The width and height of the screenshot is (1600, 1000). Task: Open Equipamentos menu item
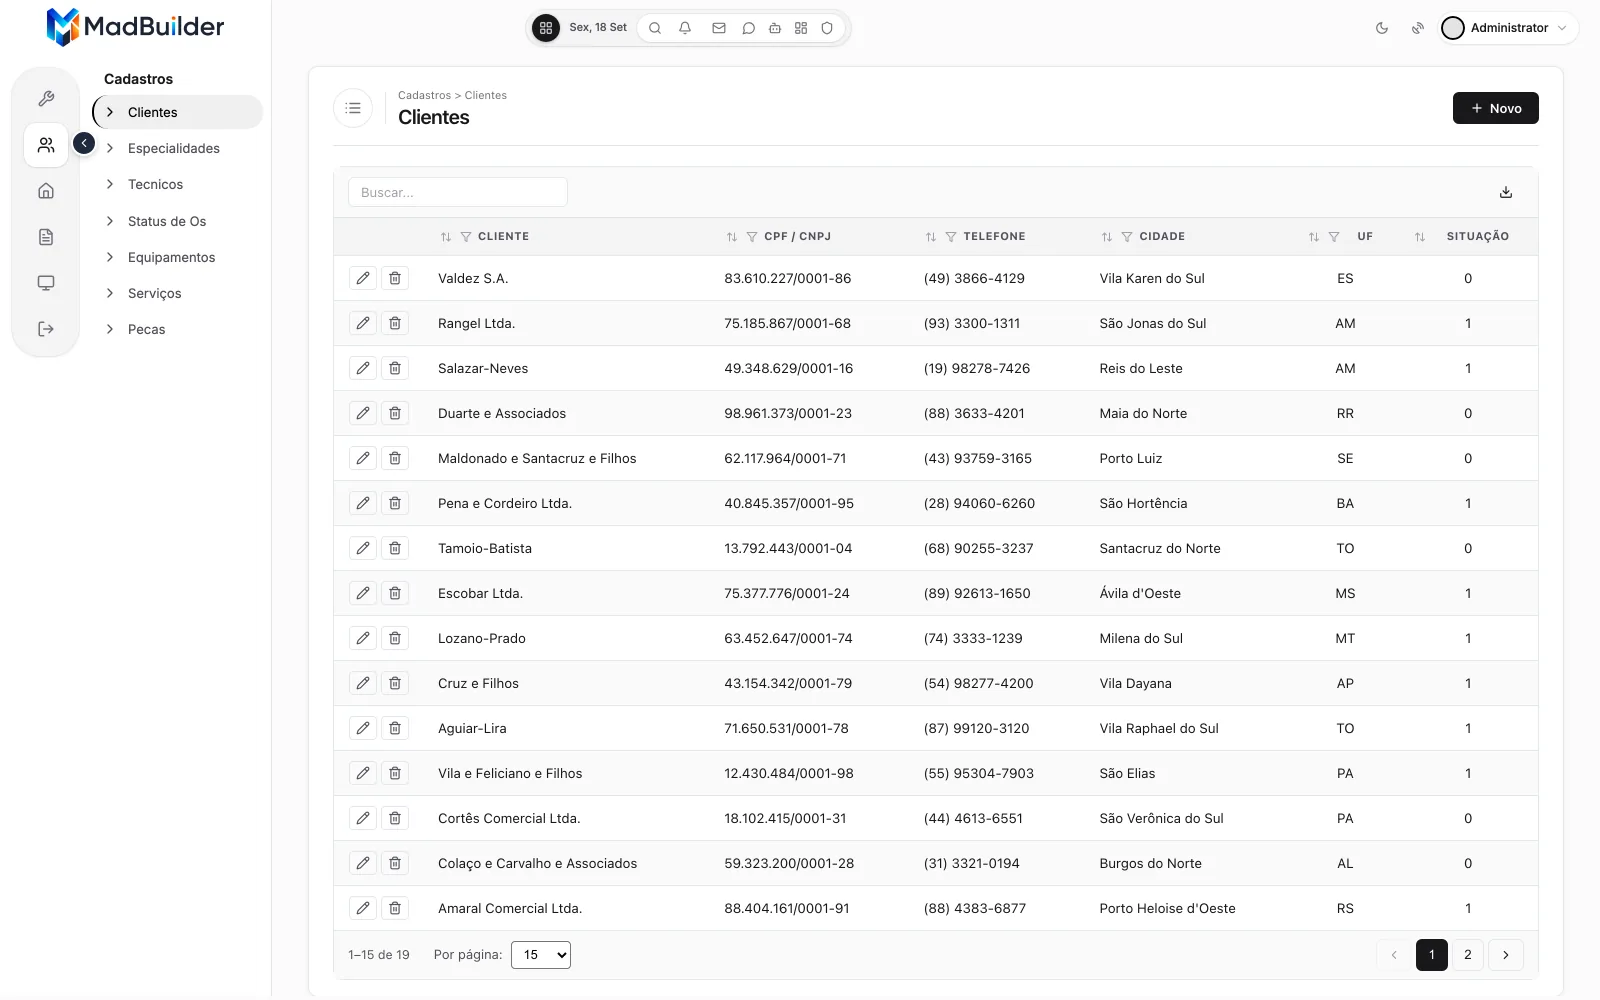point(177,257)
